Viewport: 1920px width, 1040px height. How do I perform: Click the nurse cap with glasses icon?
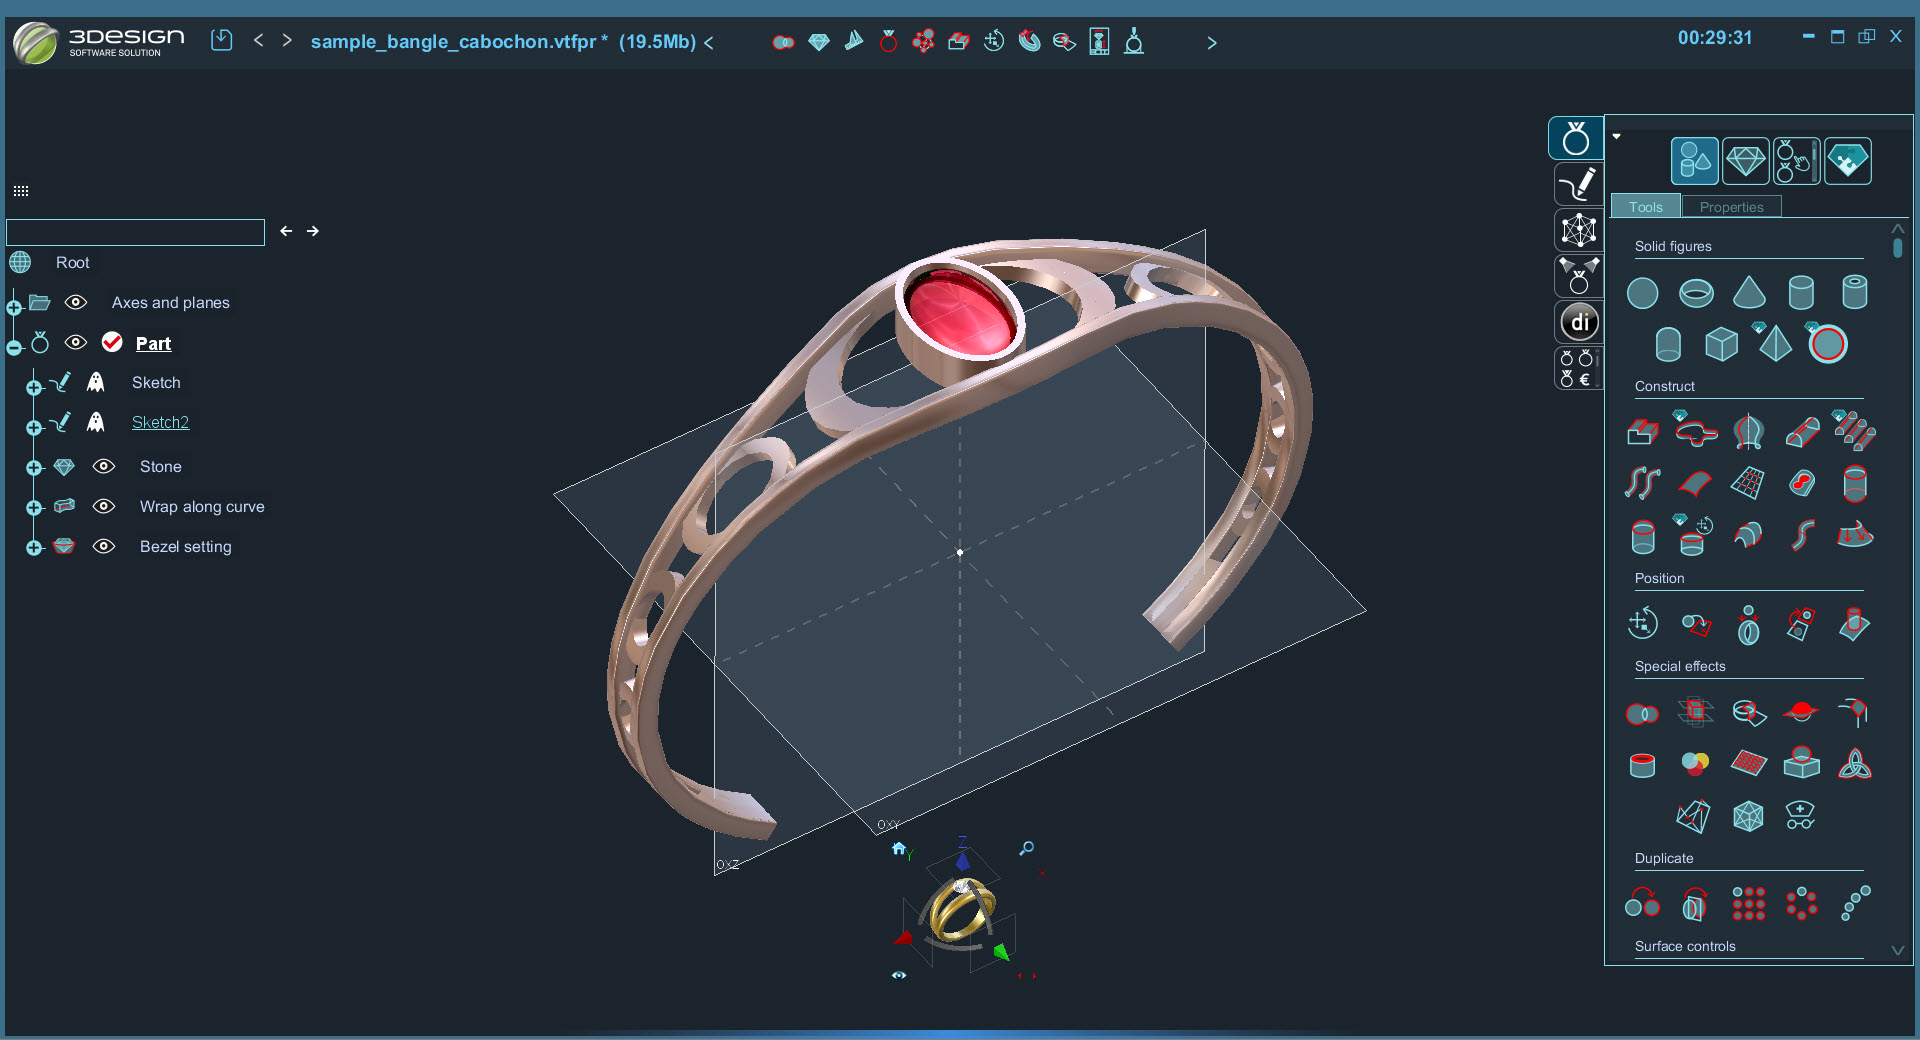point(1800,815)
